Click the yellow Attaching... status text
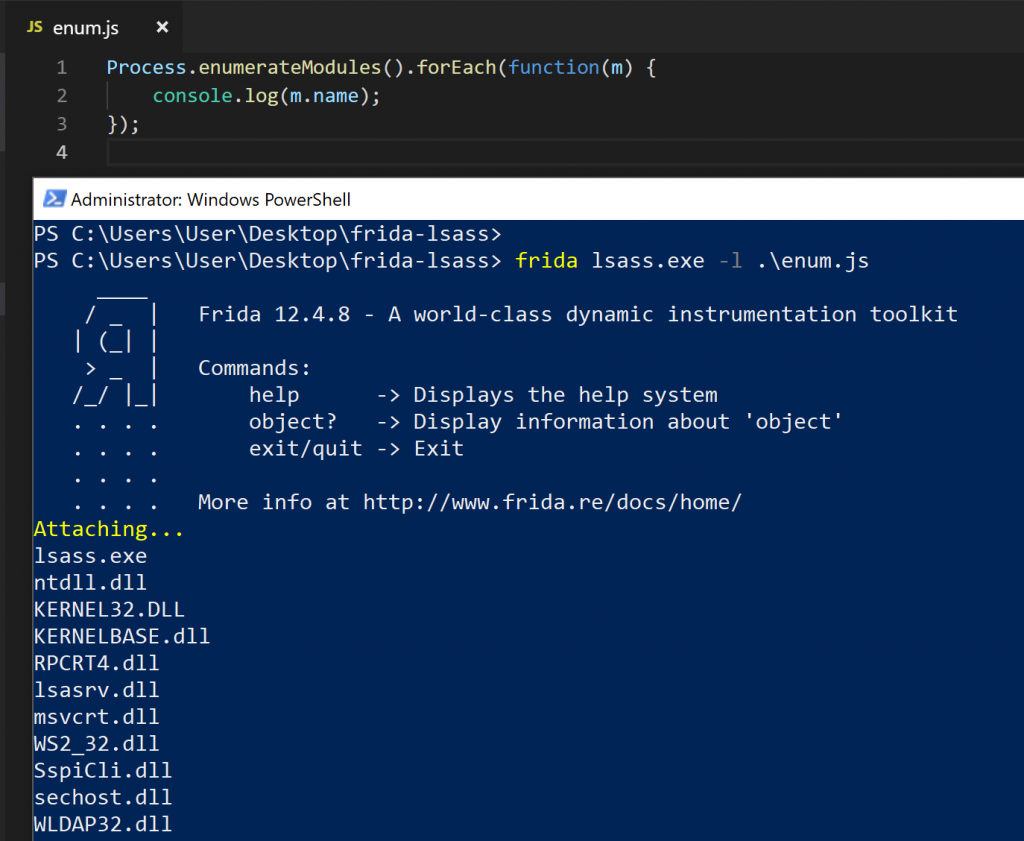Screen dimensions: 1024x841 click(109, 529)
